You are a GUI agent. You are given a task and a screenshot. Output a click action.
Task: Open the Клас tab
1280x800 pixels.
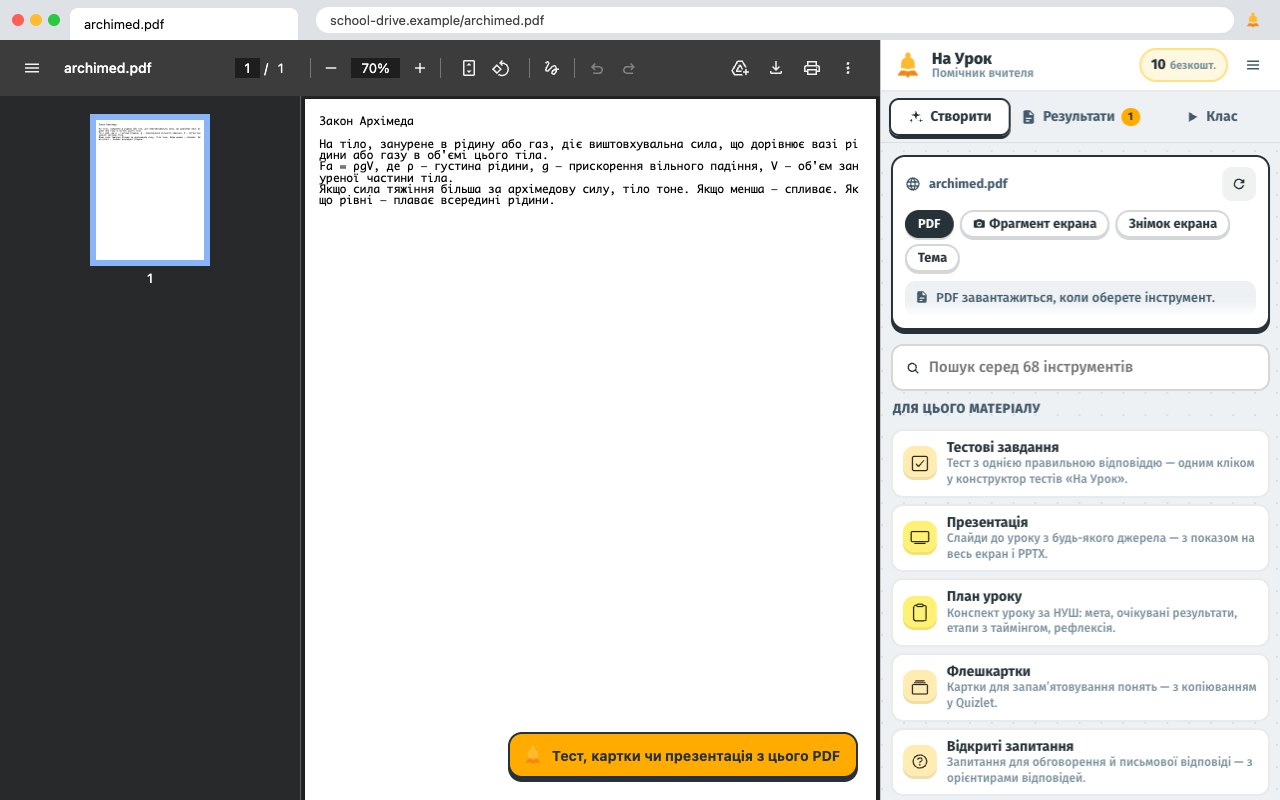tap(1212, 116)
